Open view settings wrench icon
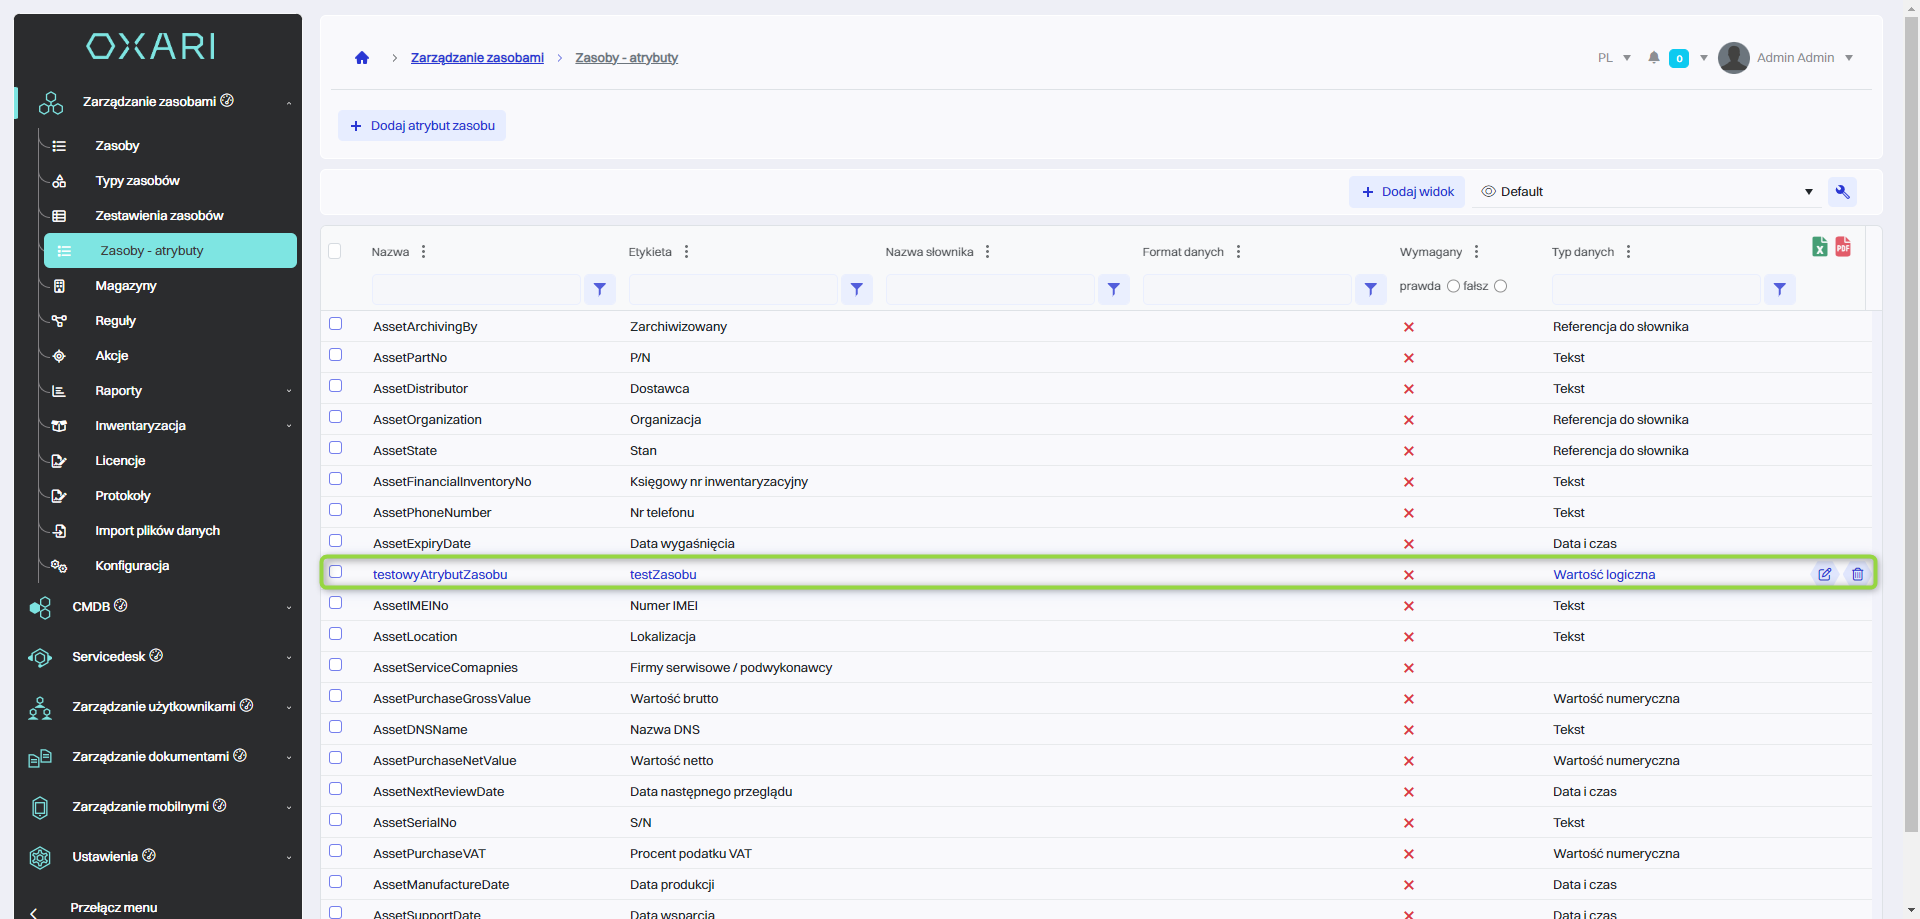This screenshot has height=919, width=1920. (1842, 192)
